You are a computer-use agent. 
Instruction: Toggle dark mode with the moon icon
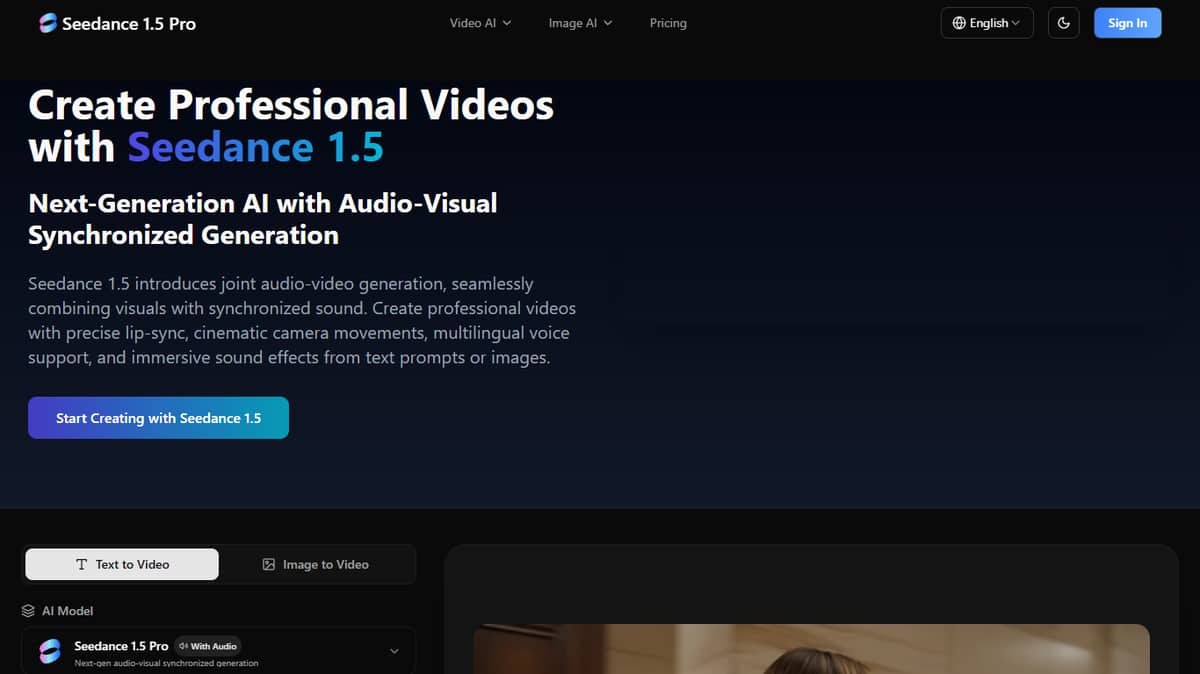pyautogui.click(x=1063, y=23)
